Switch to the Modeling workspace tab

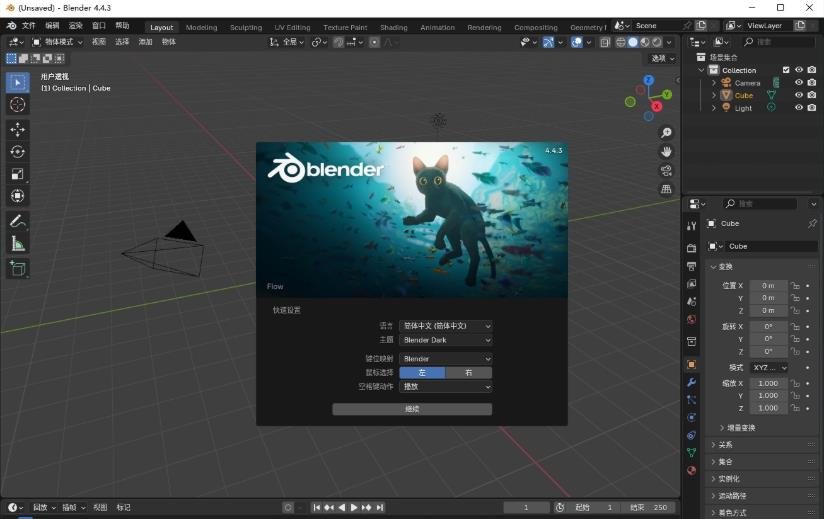pyautogui.click(x=201, y=27)
